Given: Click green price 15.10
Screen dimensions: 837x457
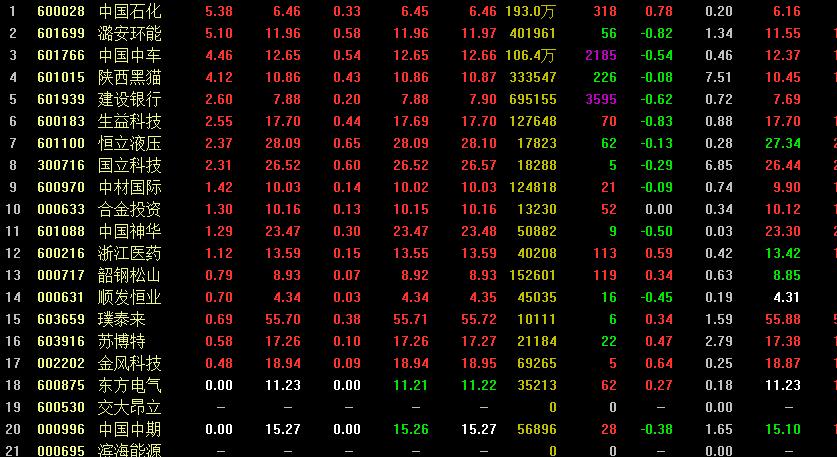Looking at the screenshot, I should coord(783,429).
